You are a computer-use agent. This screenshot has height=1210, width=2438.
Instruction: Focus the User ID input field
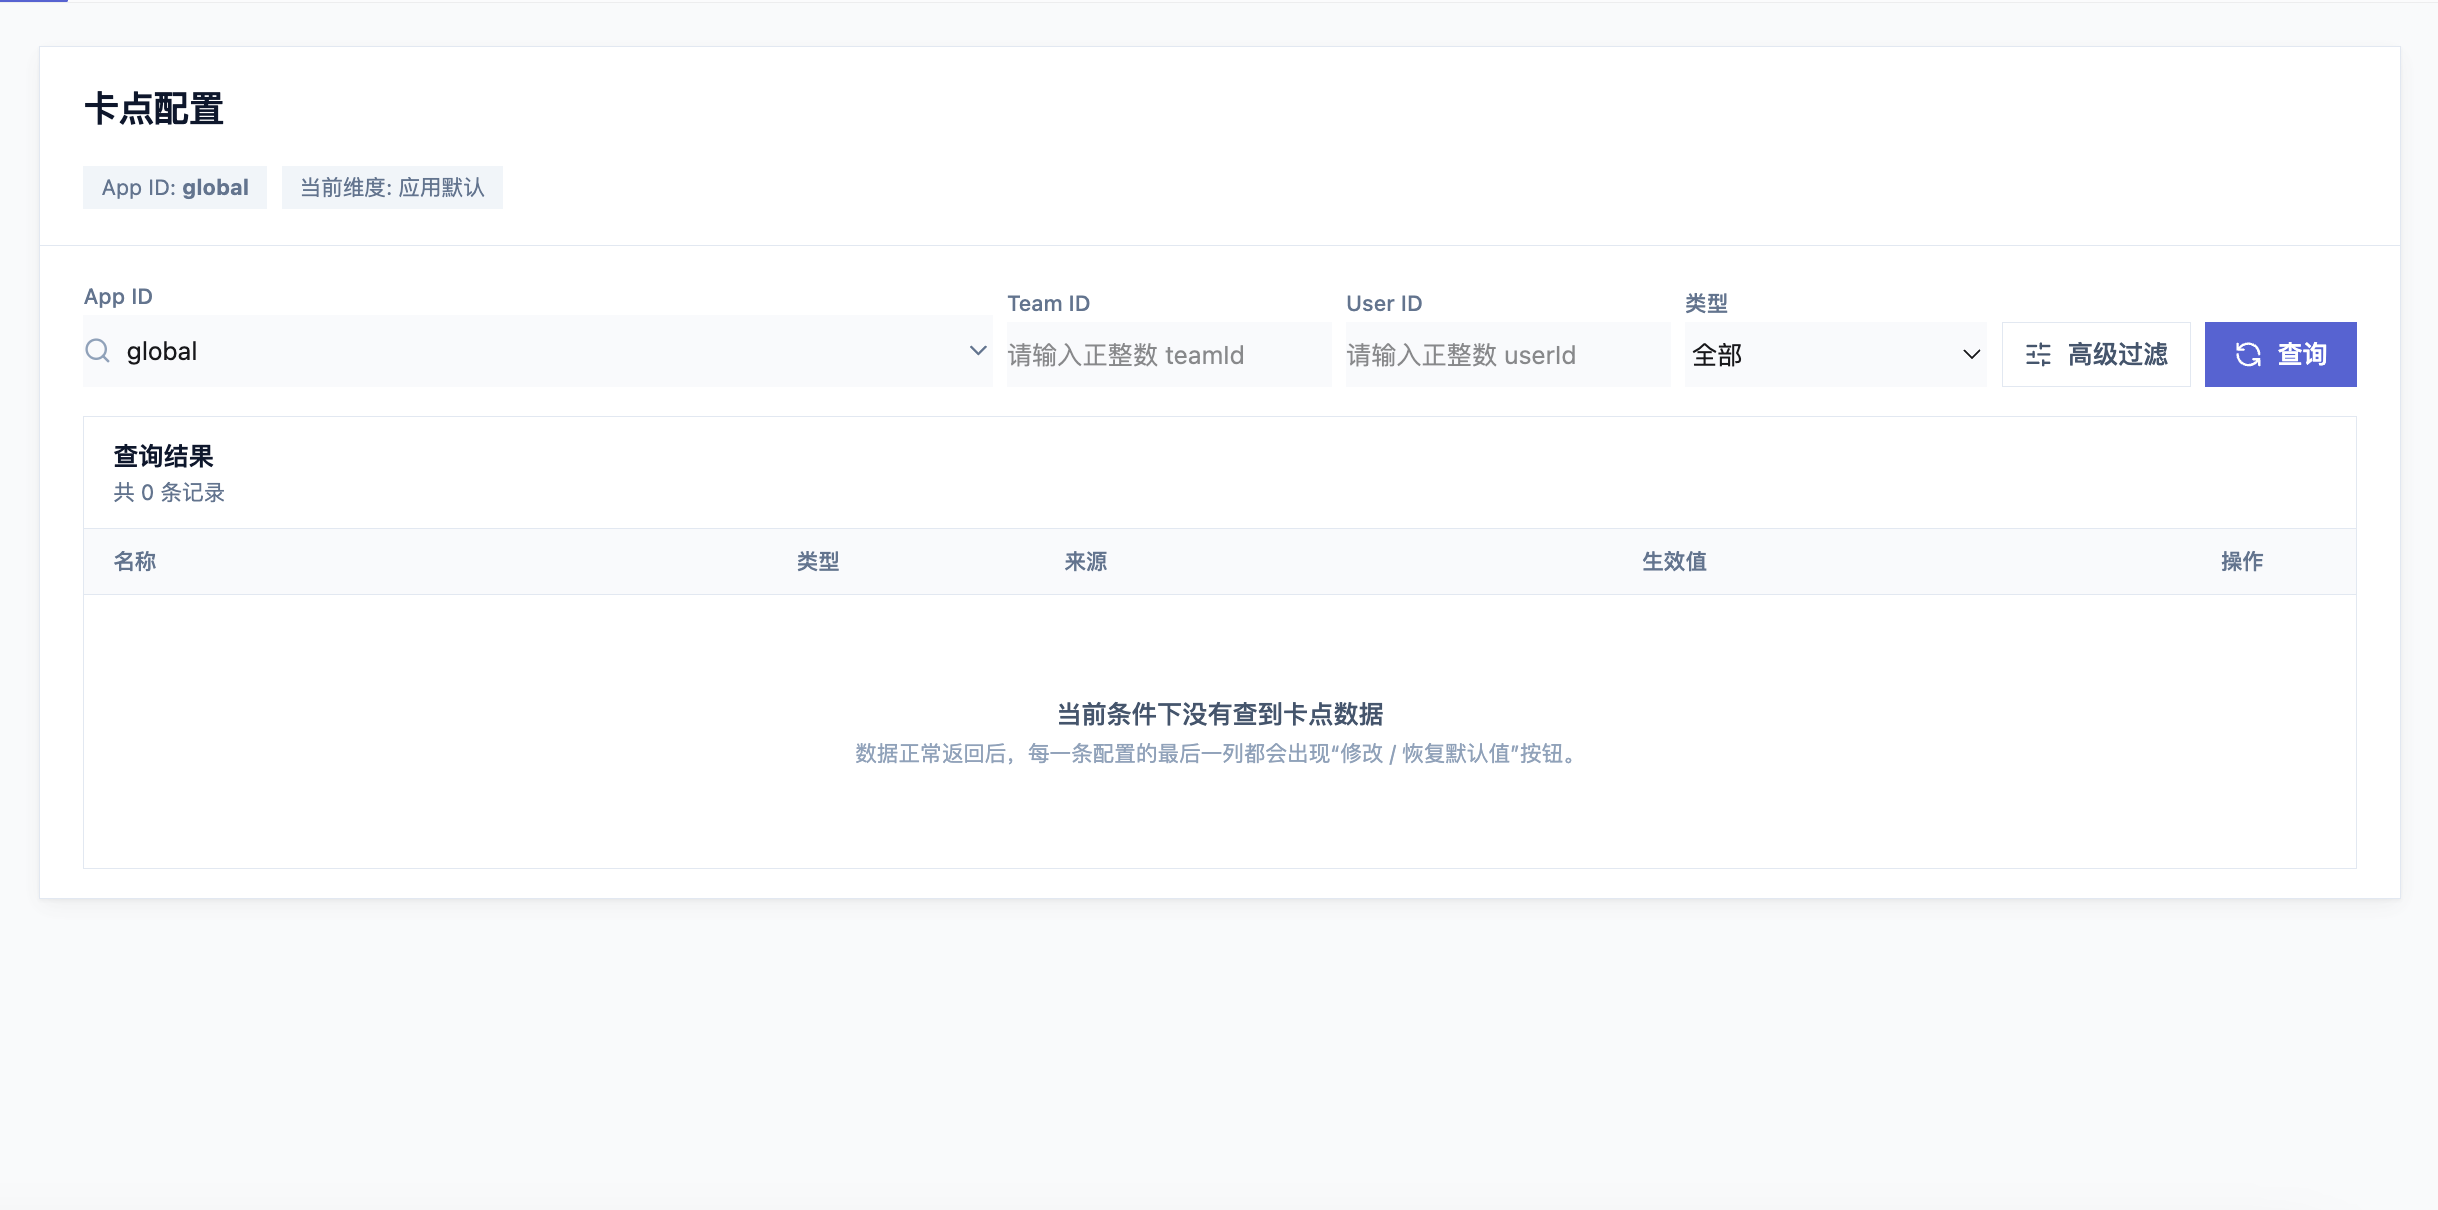(1508, 355)
